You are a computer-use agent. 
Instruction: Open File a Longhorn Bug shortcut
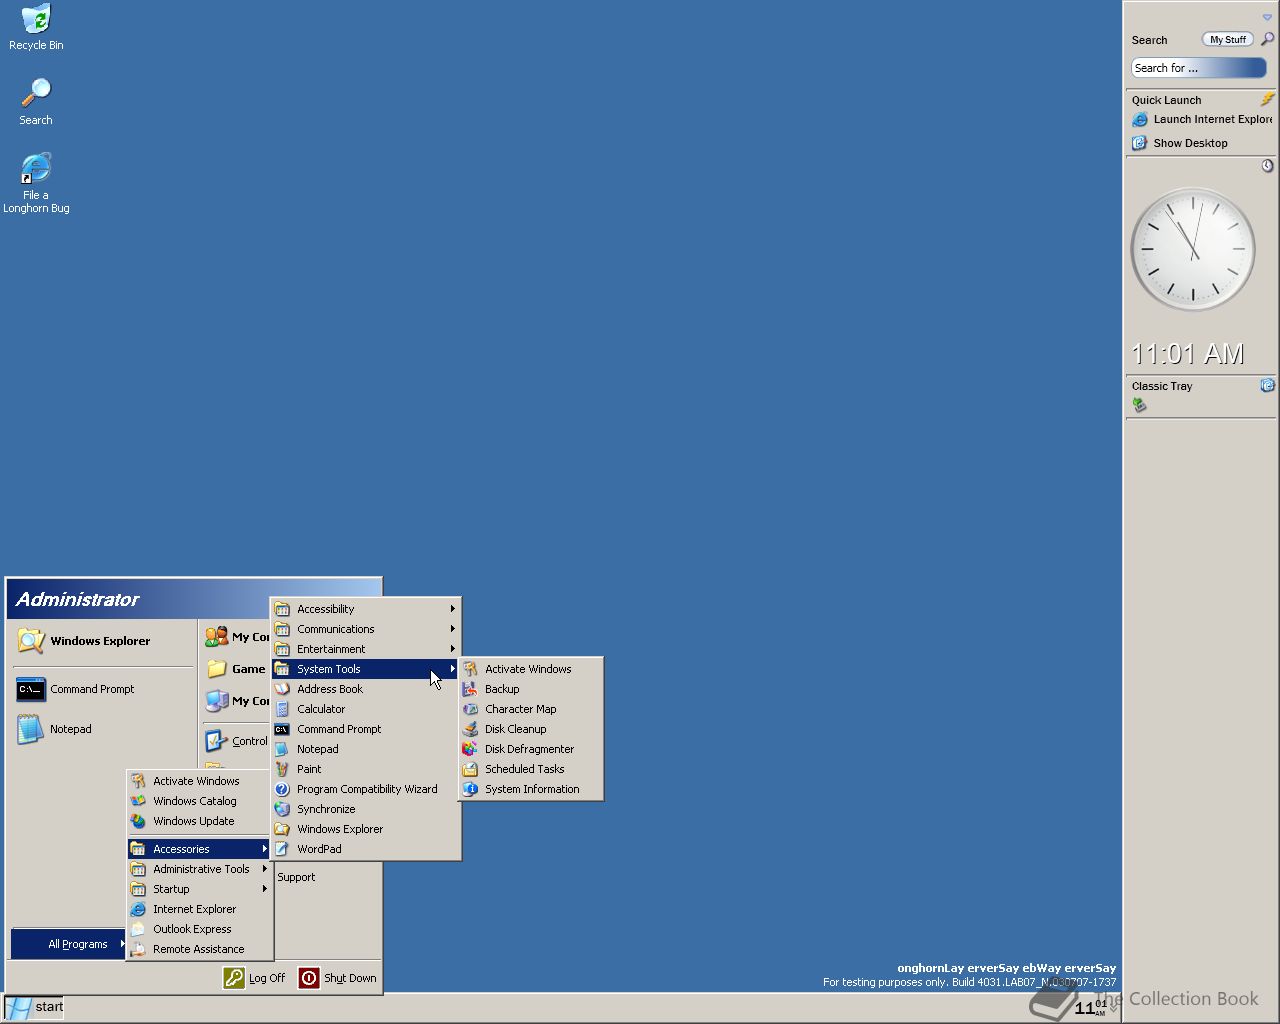click(x=36, y=183)
